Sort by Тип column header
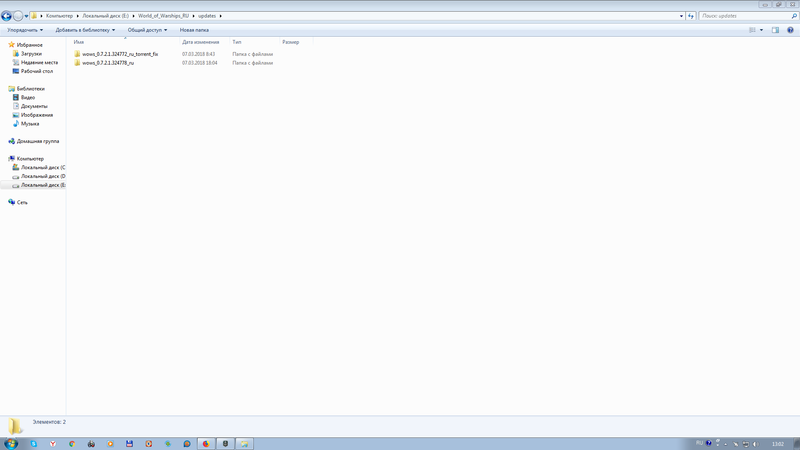Screen dimensions: 800x450 point(237,42)
